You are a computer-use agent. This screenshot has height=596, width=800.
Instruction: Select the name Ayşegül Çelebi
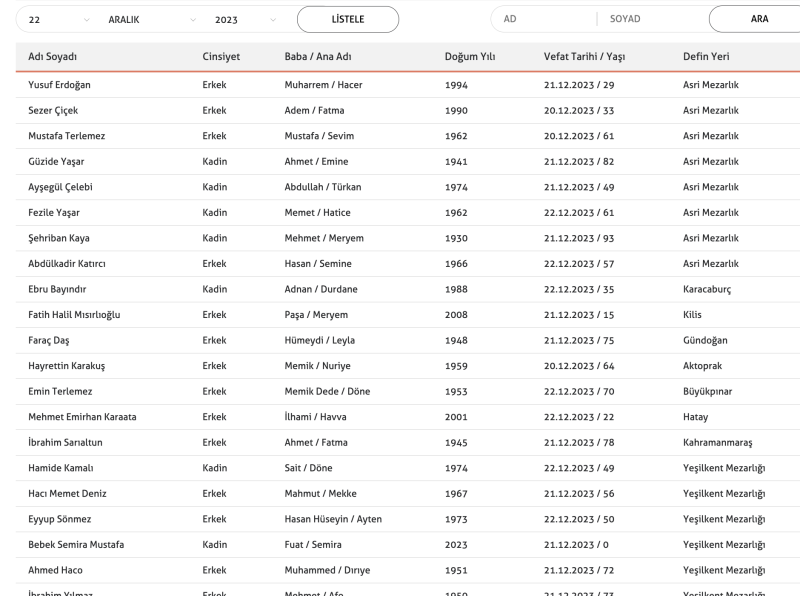(60, 187)
